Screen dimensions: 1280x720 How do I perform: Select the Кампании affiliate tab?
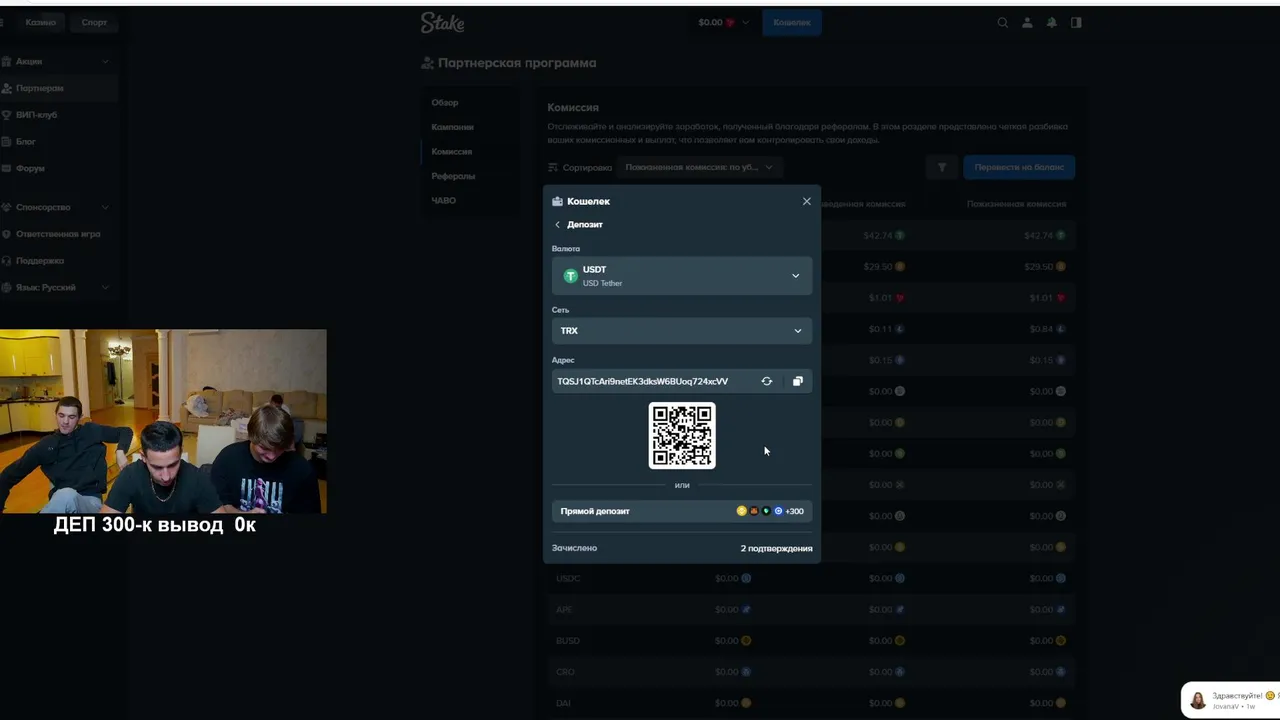pos(453,127)
